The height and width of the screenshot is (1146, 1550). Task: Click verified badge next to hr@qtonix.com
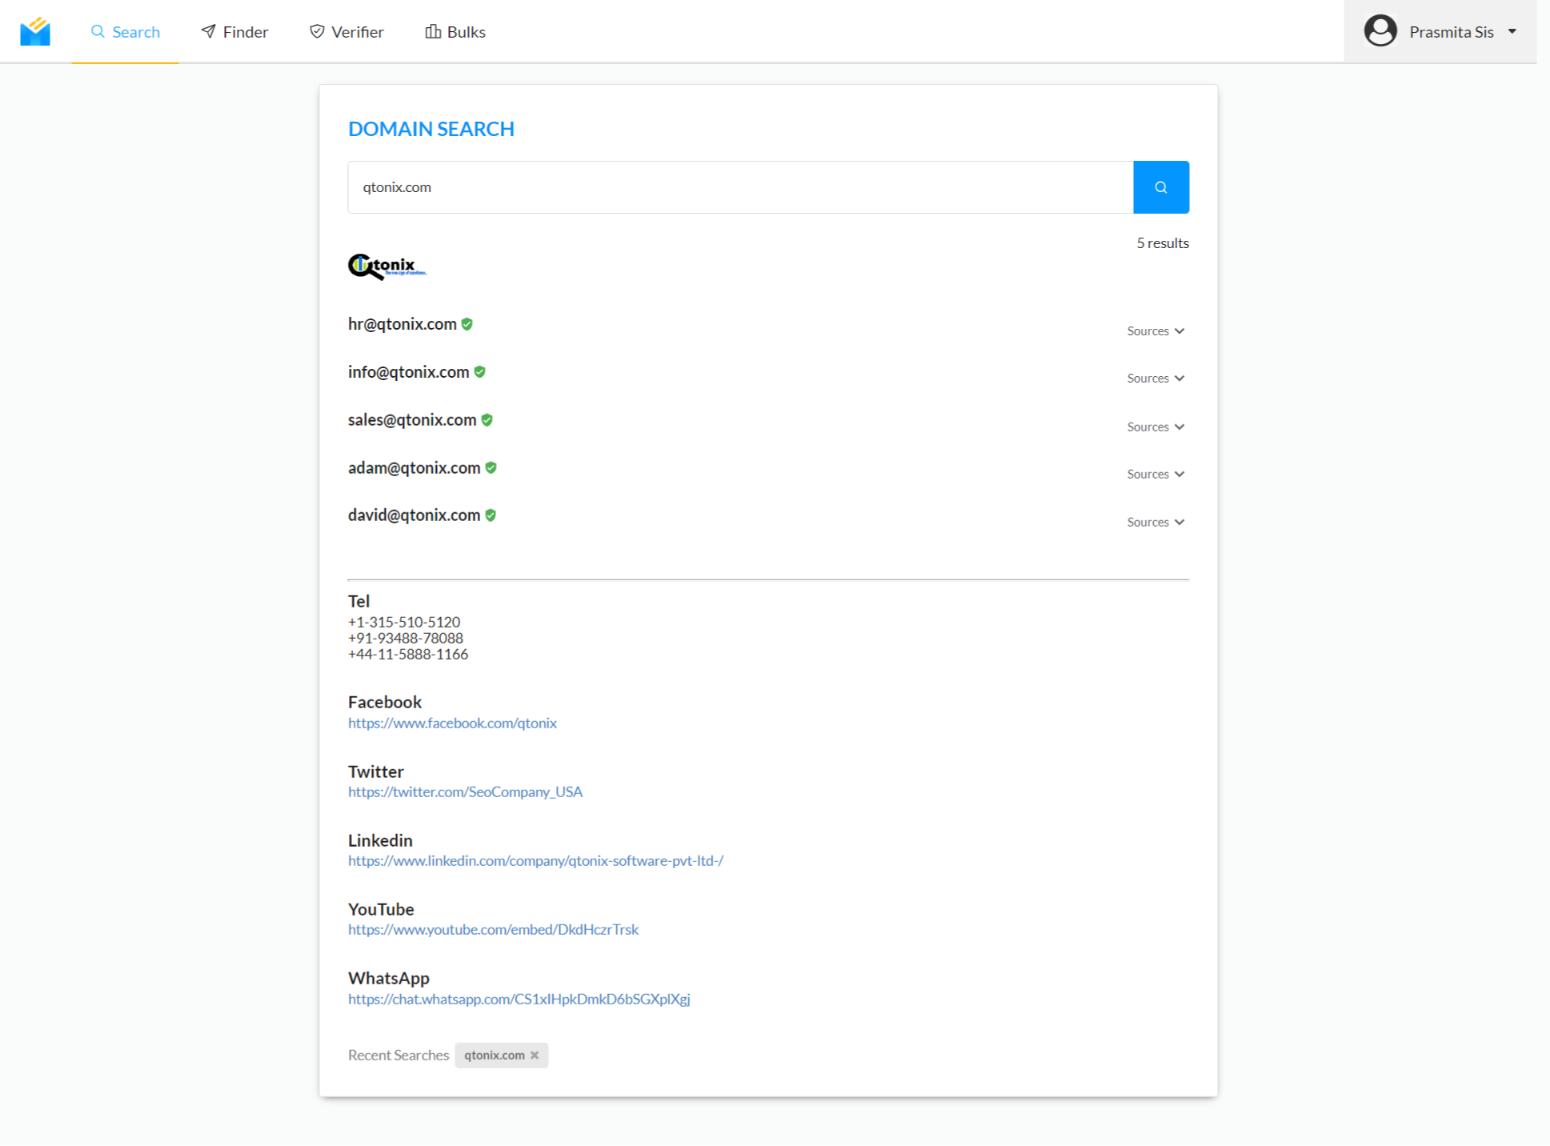467,324
